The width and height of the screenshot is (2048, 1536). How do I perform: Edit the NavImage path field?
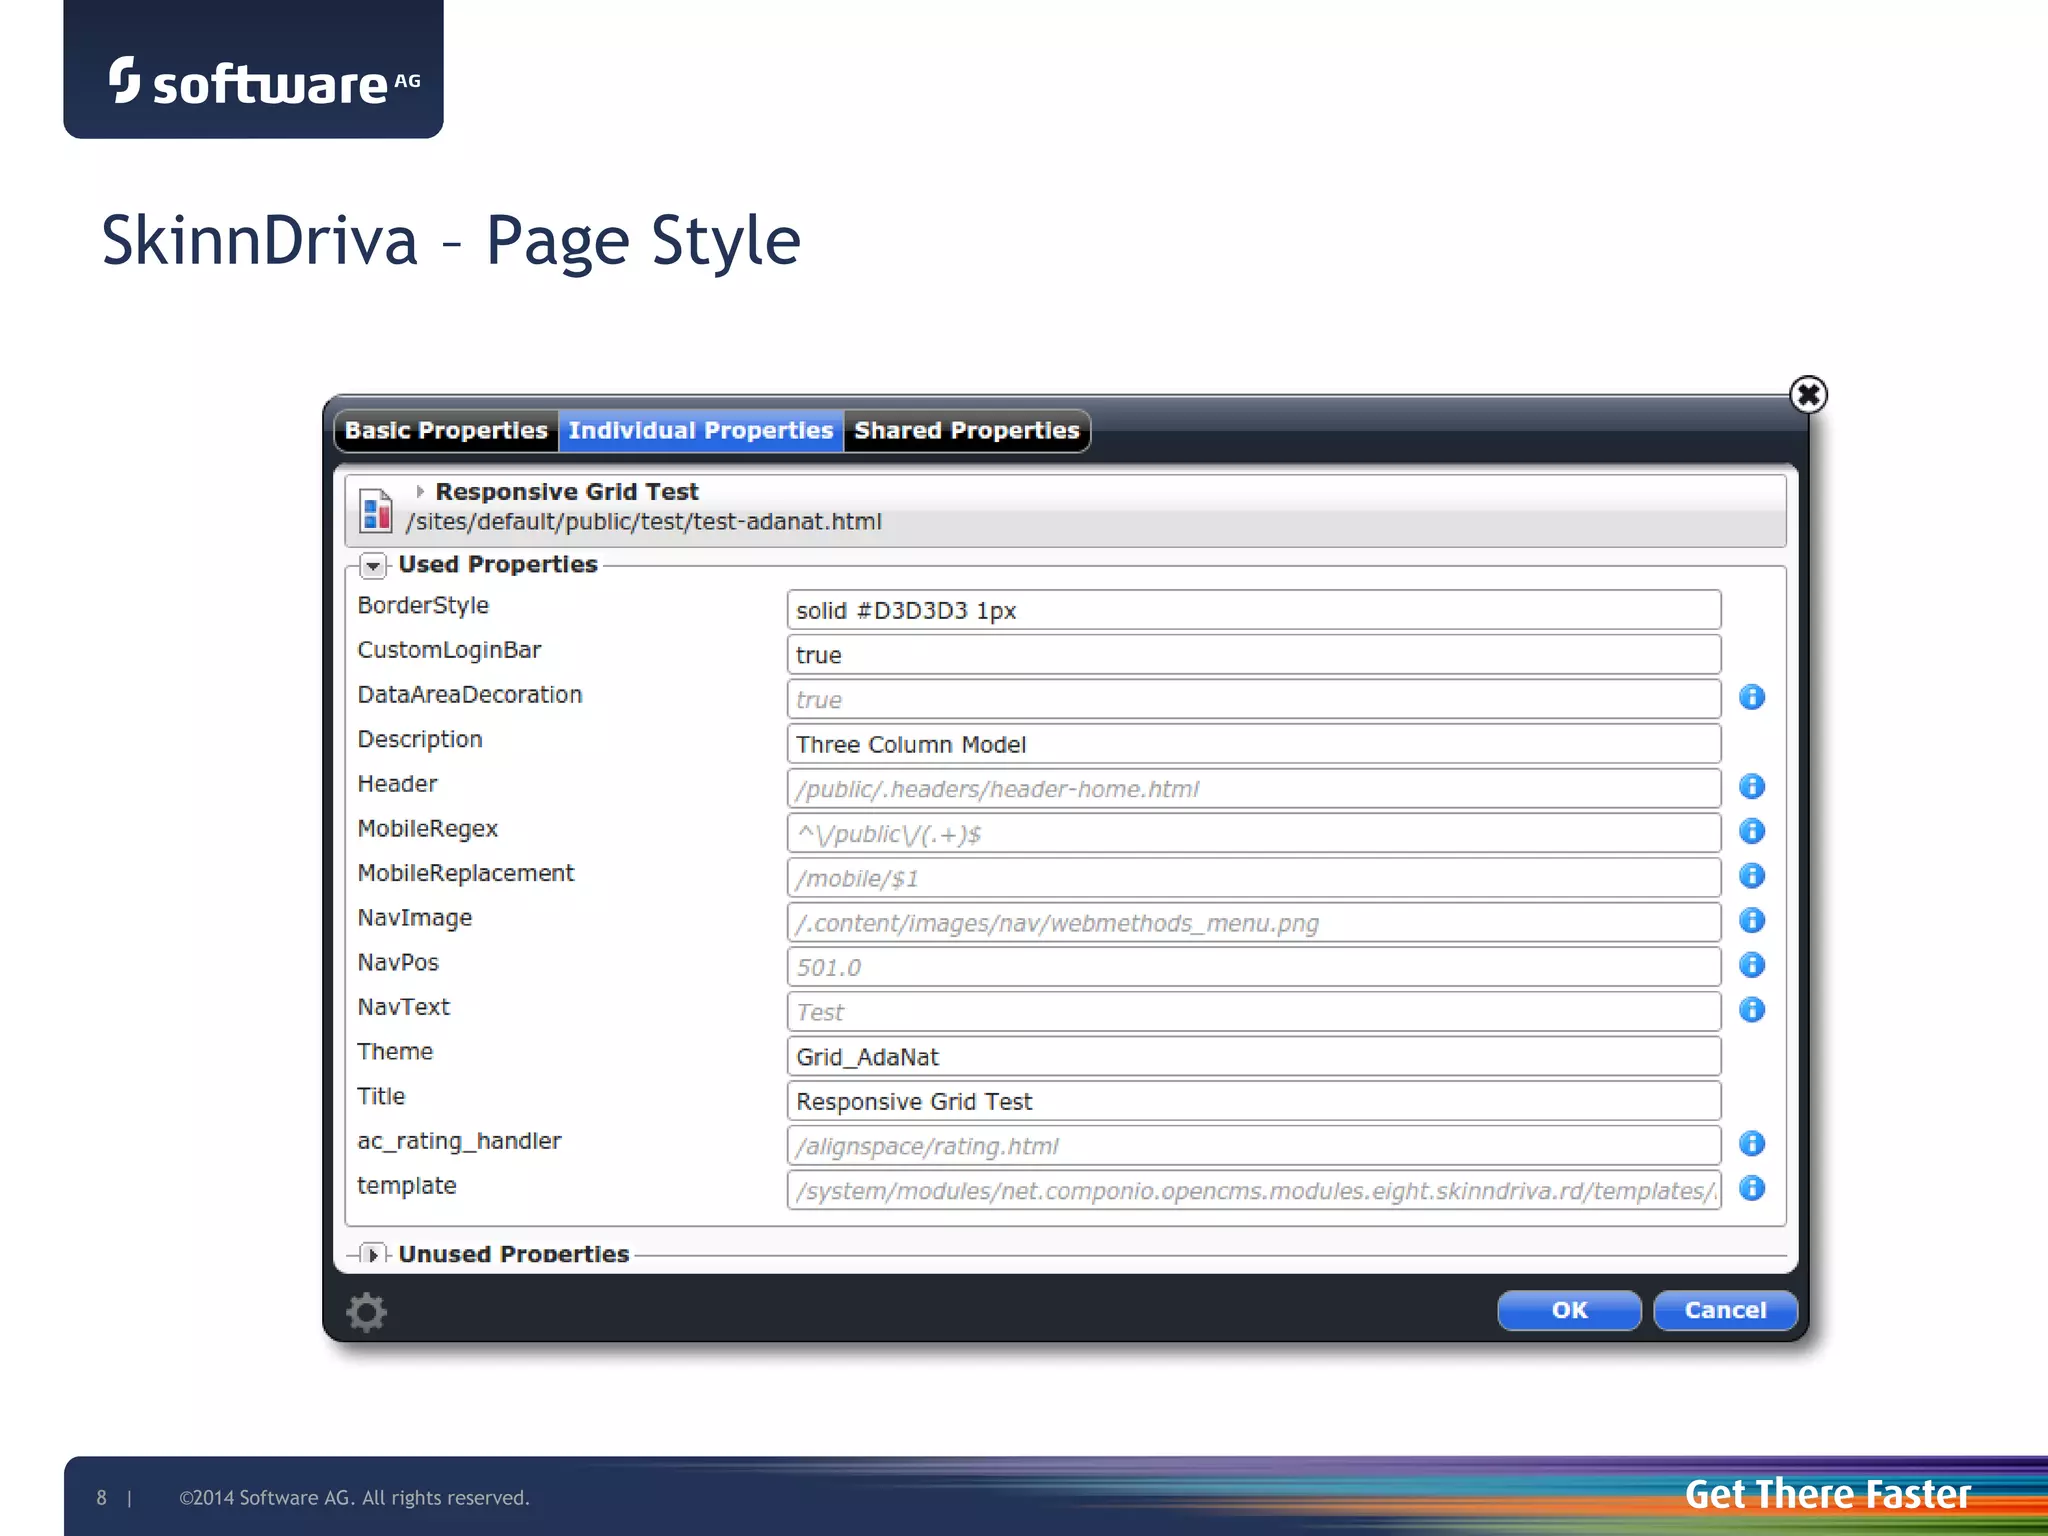[x=1254, y=923]
